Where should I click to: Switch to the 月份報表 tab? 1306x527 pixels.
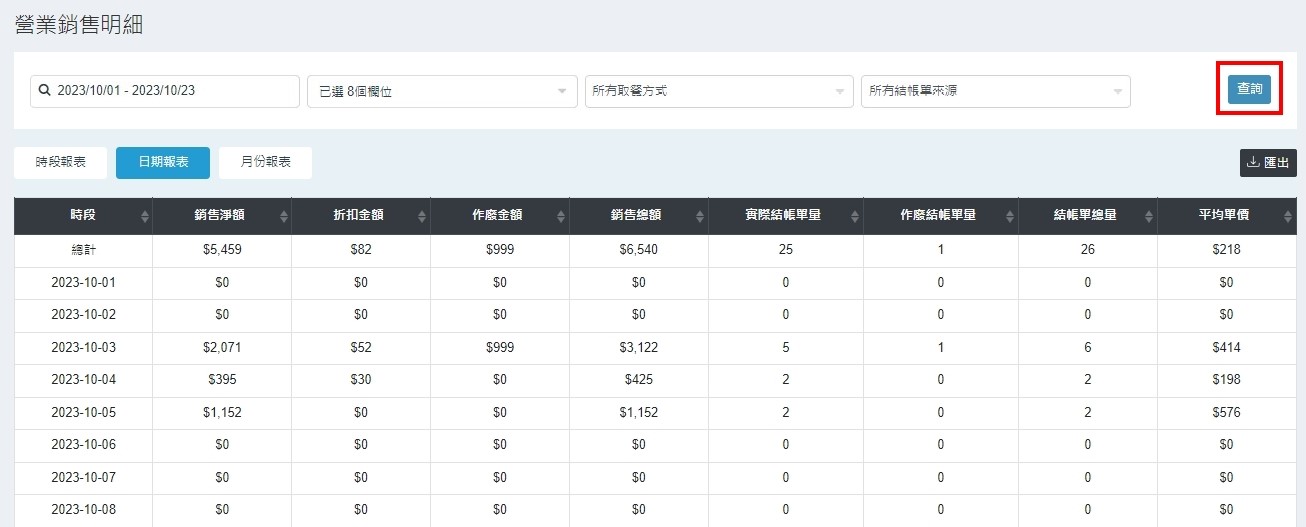coord(265,162)
